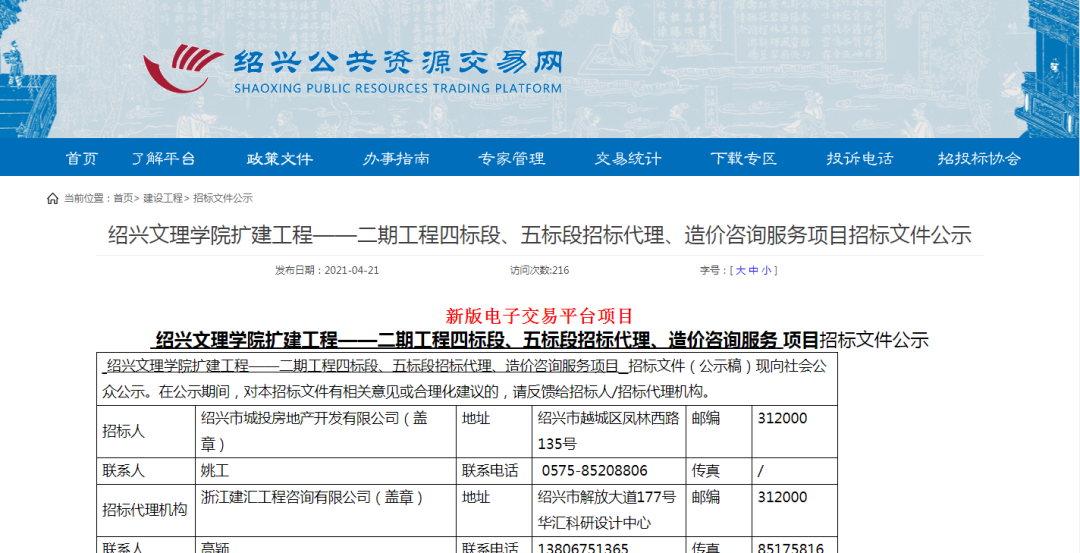Open 投诉电话 navigation item

860,158
